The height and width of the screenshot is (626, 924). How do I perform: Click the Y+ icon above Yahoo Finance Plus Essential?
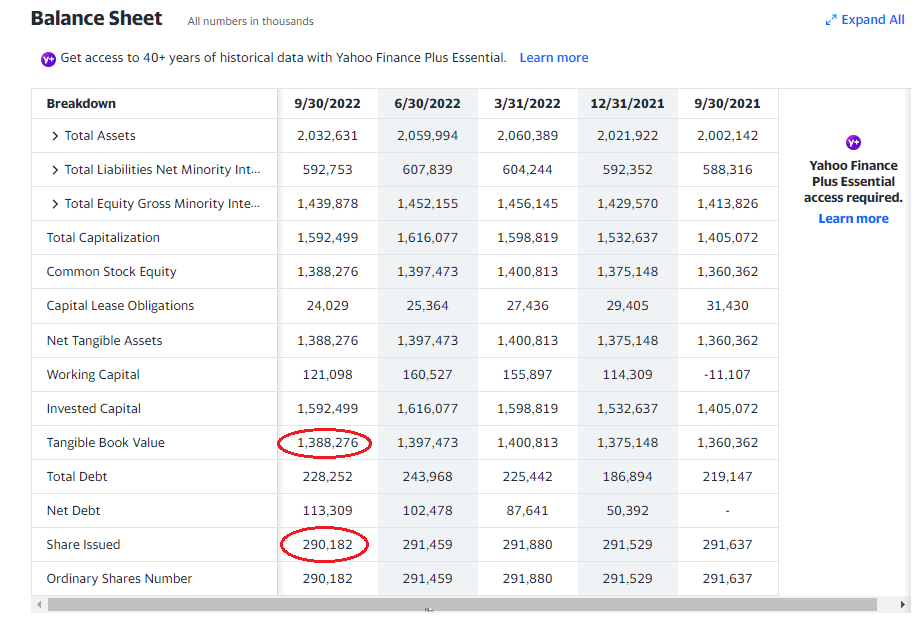pos(853,143)
